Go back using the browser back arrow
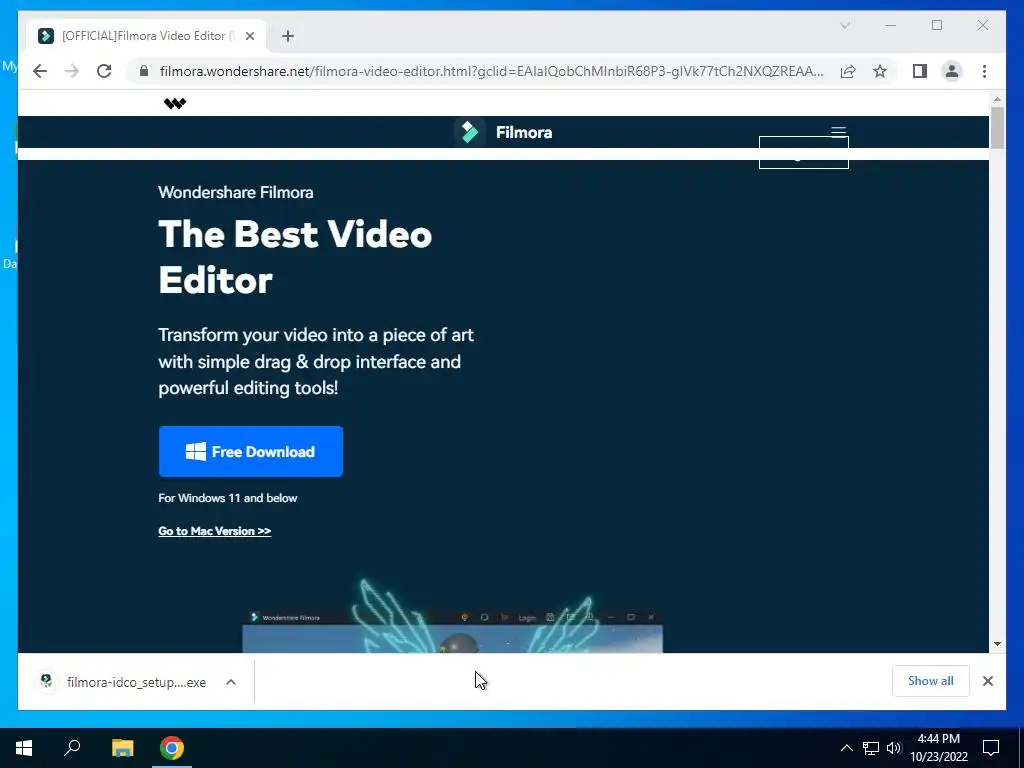This screenshot has width=1024, height=768. tap(40, 71)
